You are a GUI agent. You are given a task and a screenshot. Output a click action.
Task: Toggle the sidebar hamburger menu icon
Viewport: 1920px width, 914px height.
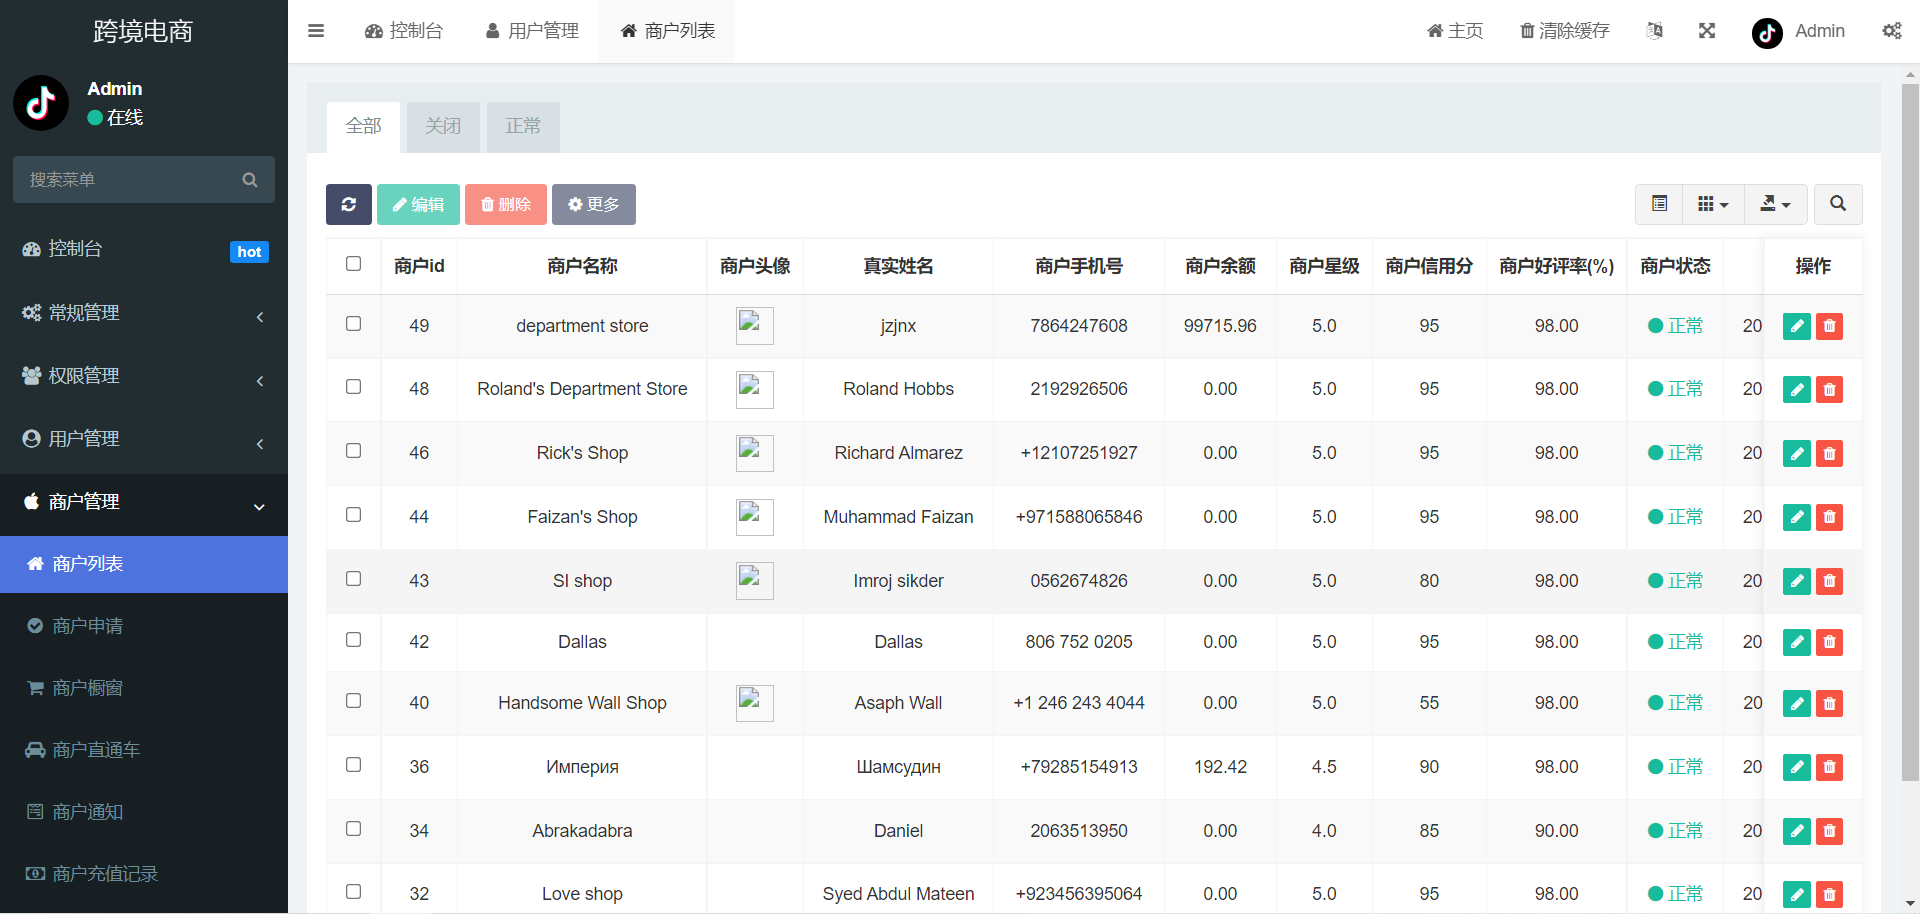[x=316, y=31]
